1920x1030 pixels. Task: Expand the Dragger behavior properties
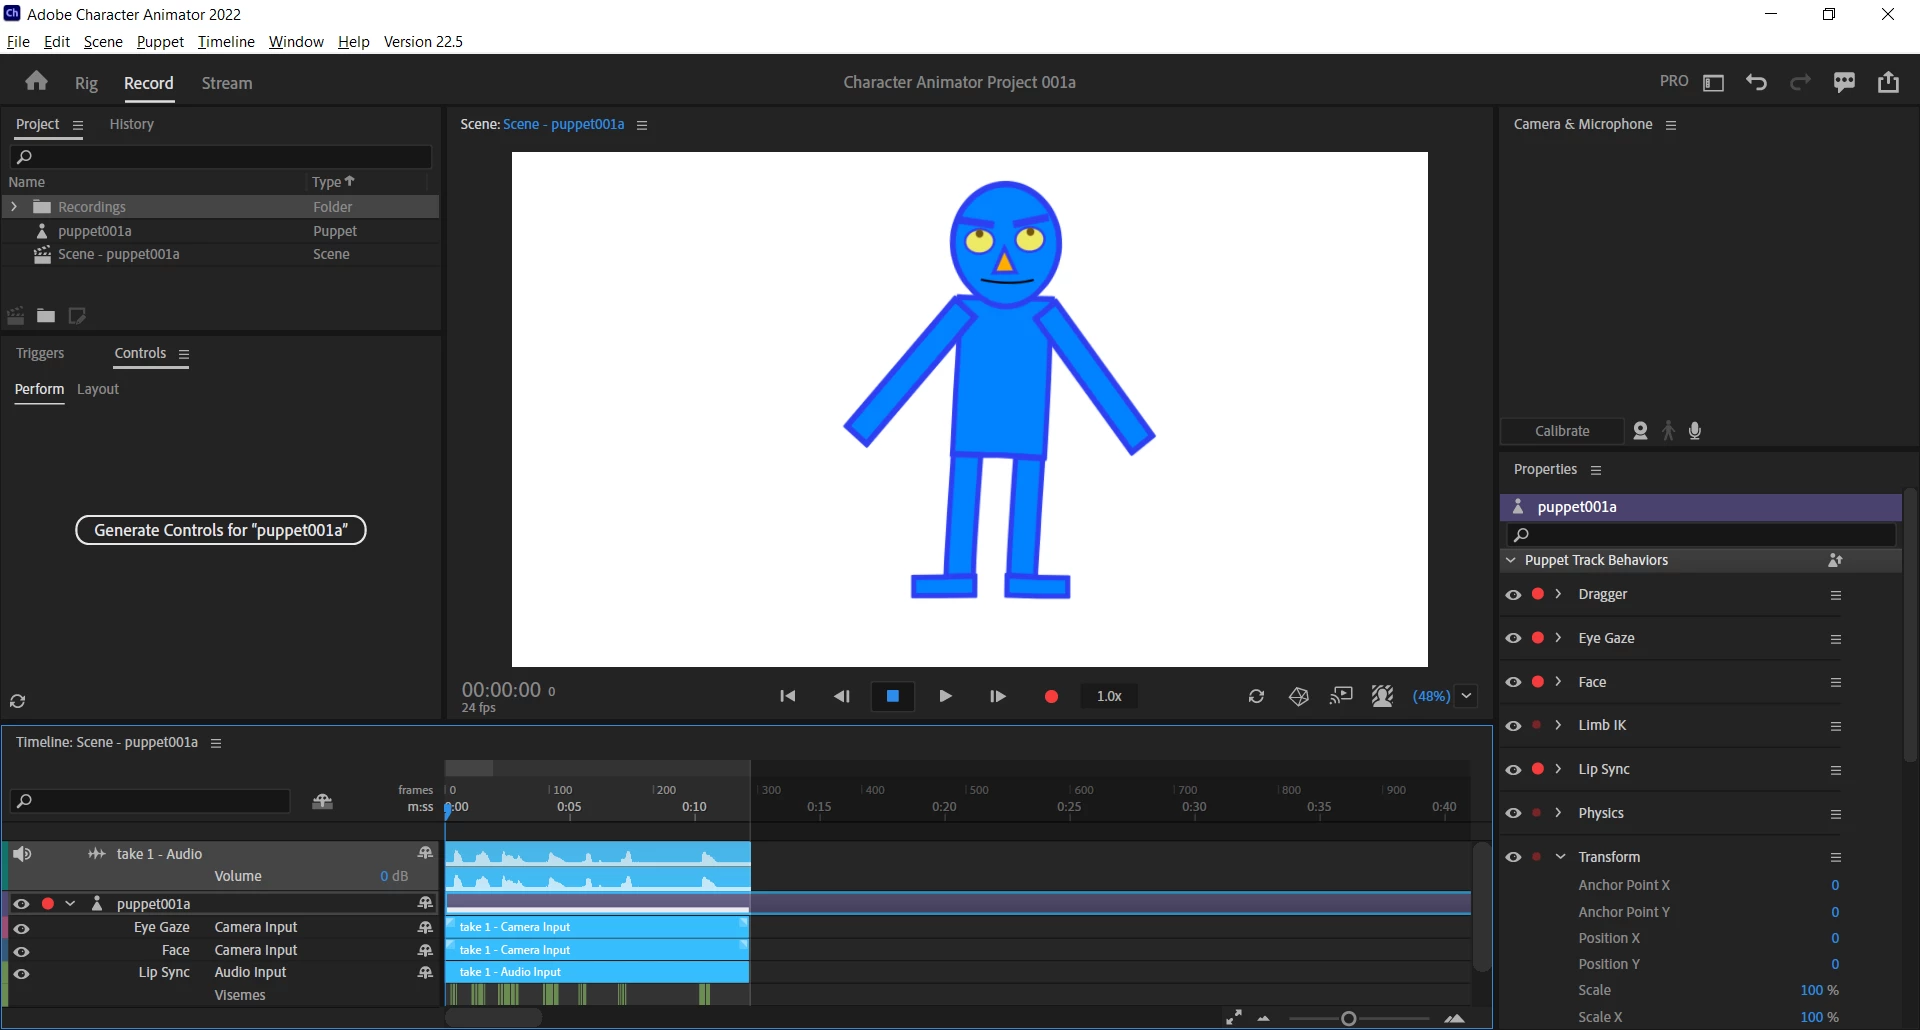(x=1558, y=594)
